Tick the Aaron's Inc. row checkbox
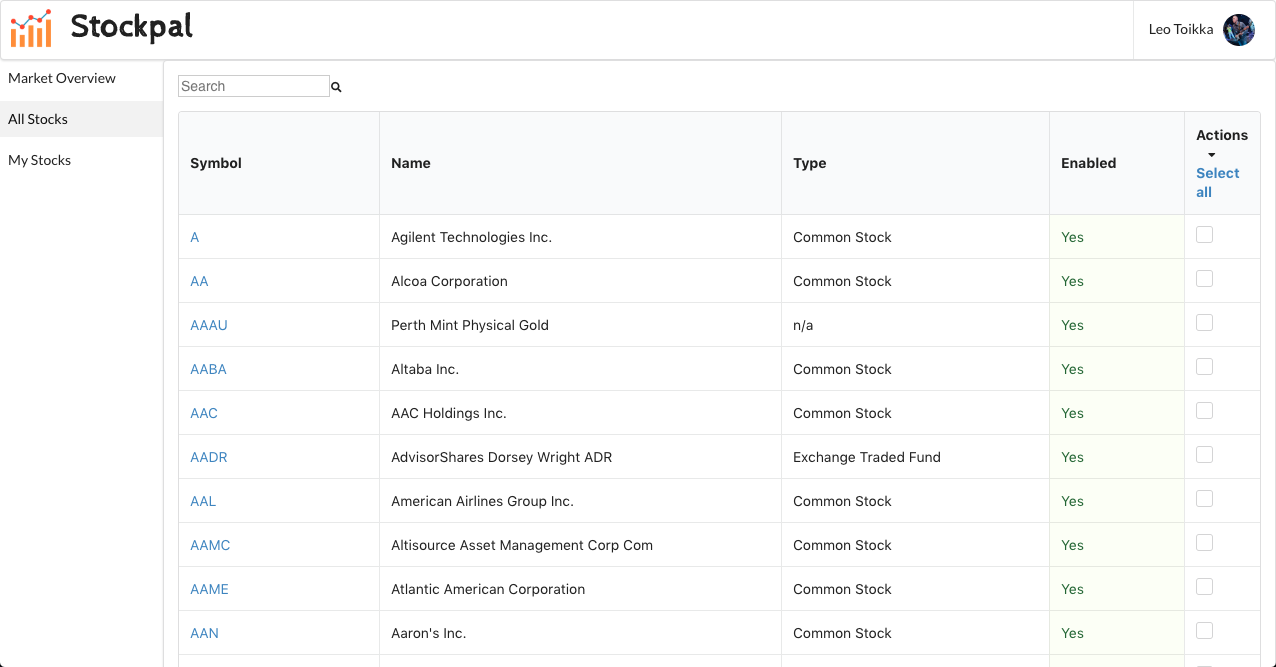This screenshot has height=667, width=1276. [1204, 630]
